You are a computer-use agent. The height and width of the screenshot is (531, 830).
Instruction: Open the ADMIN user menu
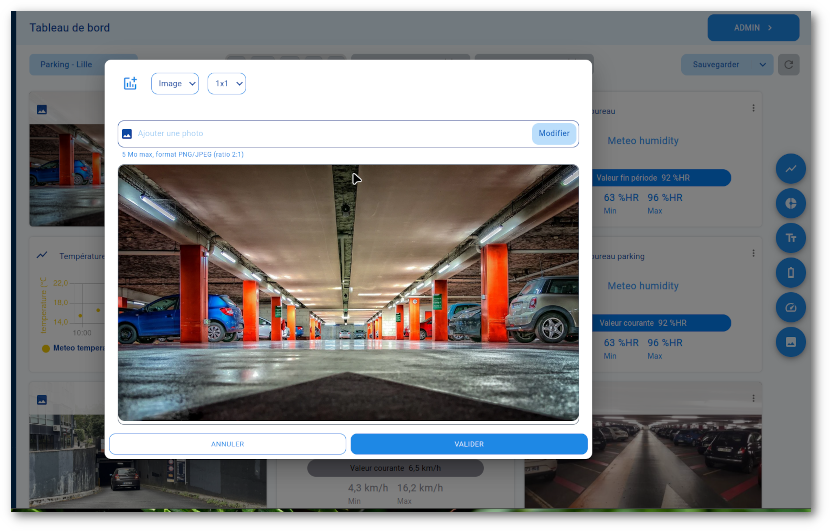point(752,28)
